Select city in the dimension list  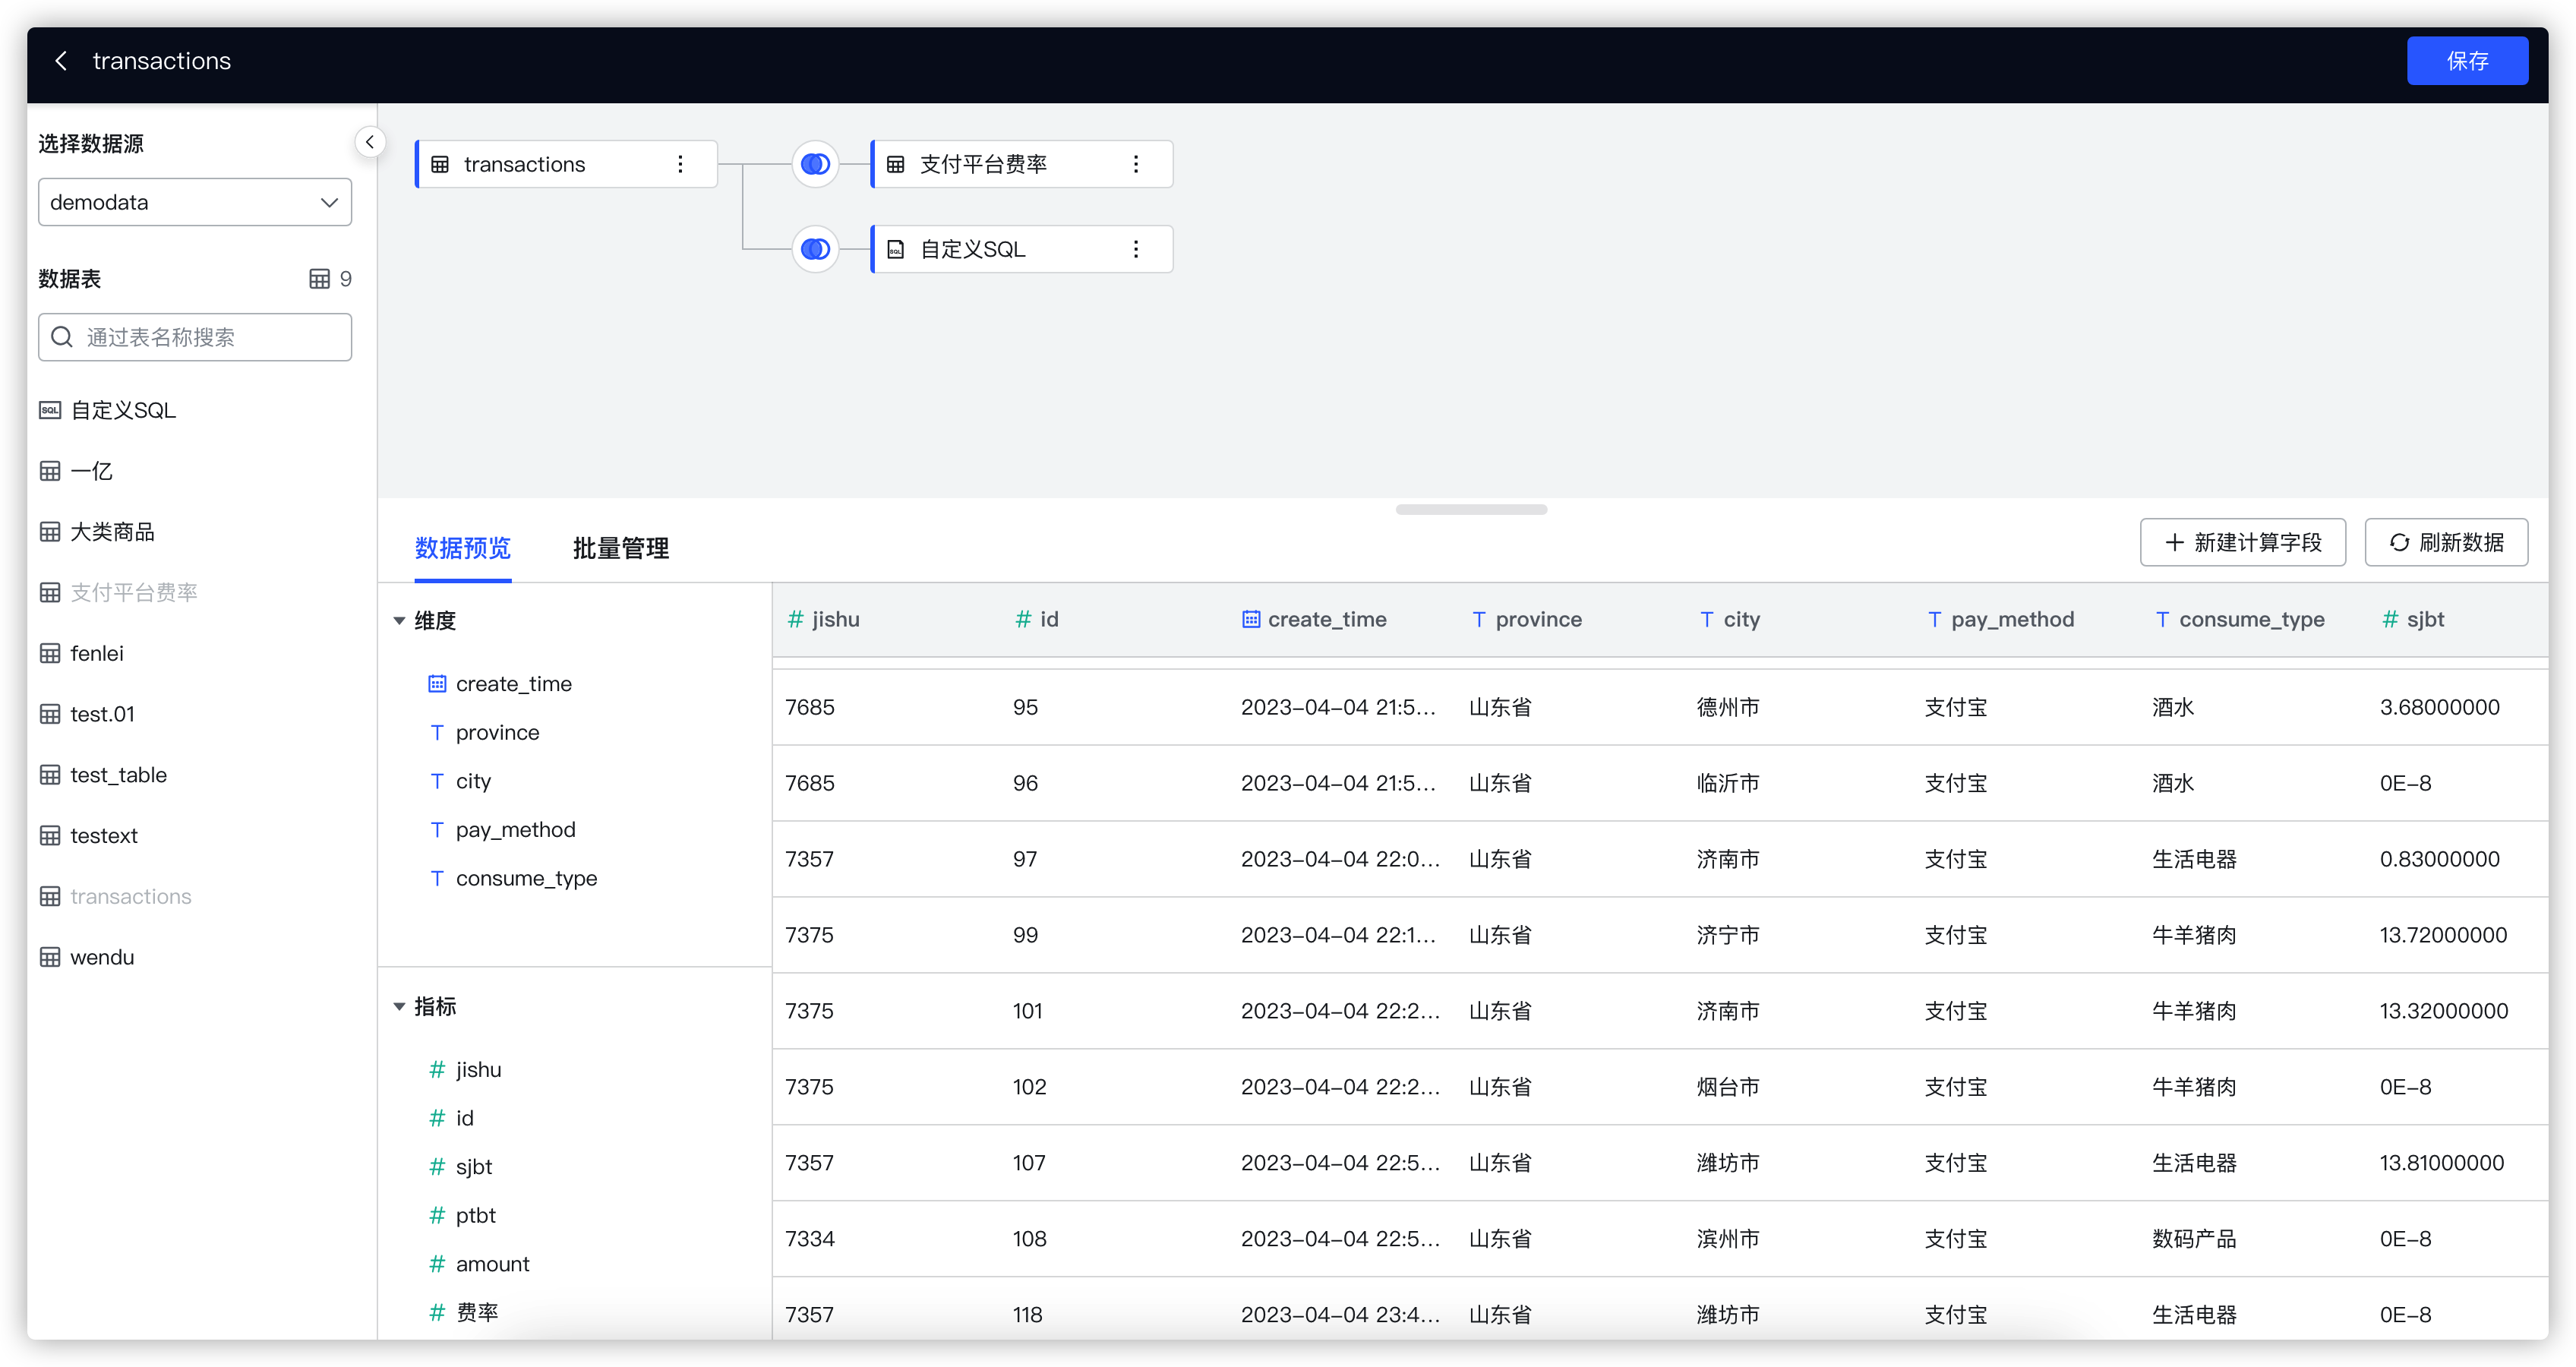[473, 781]
